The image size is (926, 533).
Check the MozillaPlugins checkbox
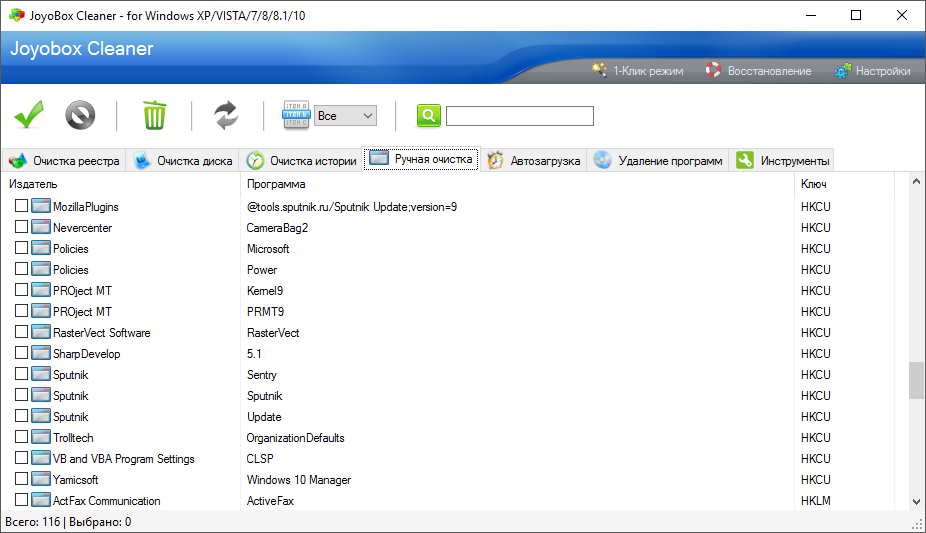tap(21, 205)
